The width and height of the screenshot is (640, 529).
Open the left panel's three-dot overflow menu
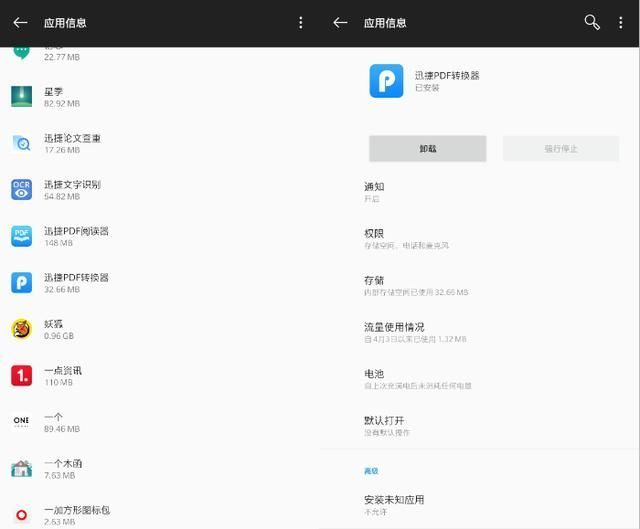tap(300, 22)
